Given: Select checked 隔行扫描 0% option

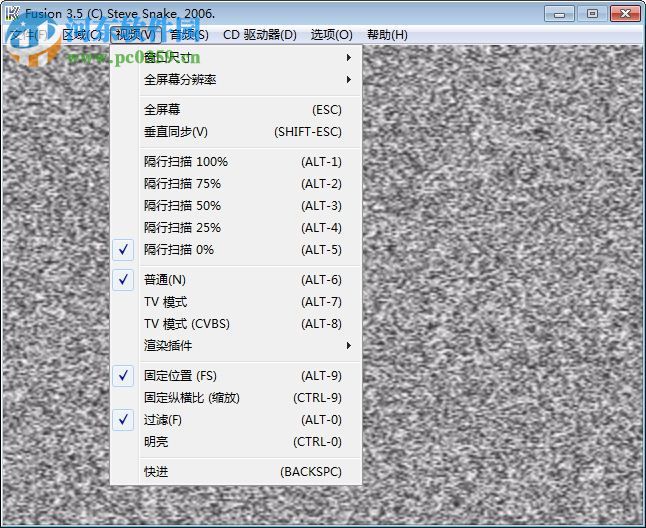Looking at the screenshot, I should (236, 250).
